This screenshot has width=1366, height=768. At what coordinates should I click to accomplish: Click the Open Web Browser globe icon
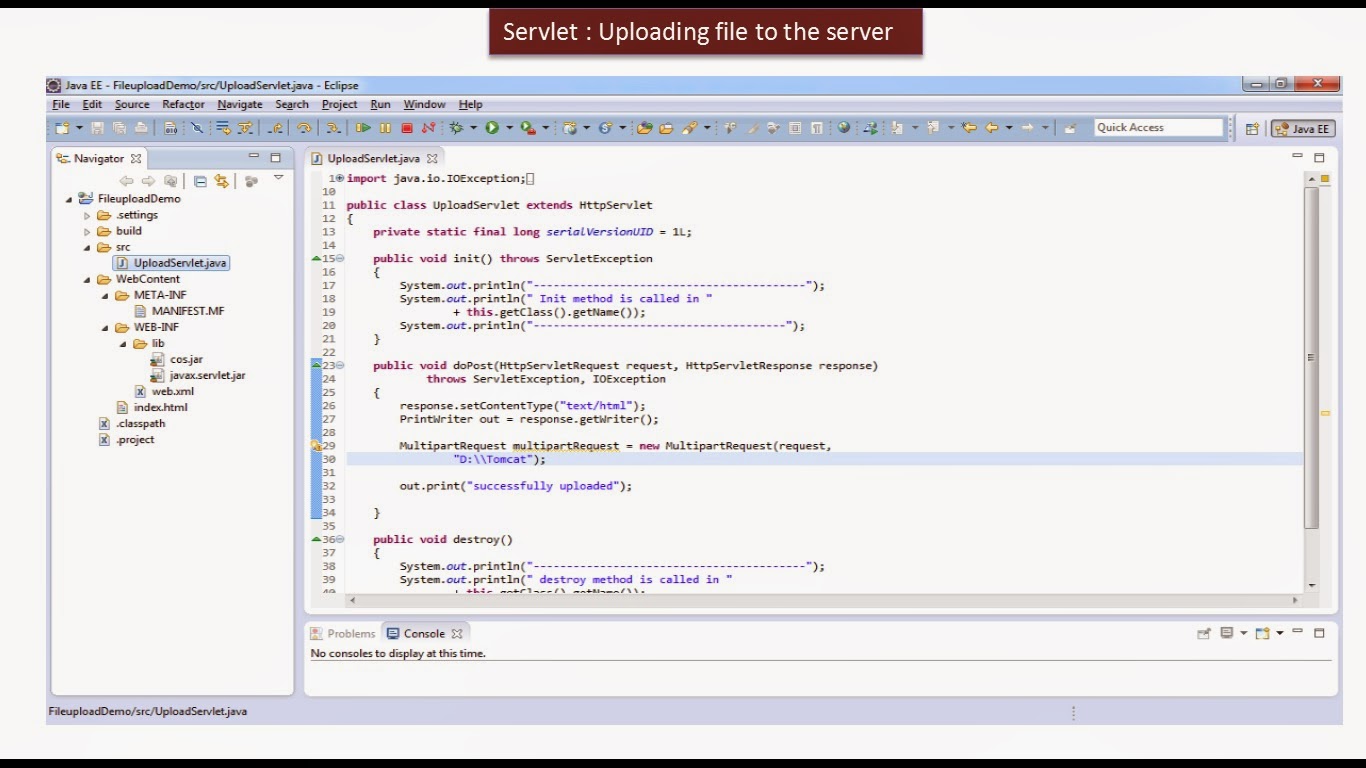point(843,128)
